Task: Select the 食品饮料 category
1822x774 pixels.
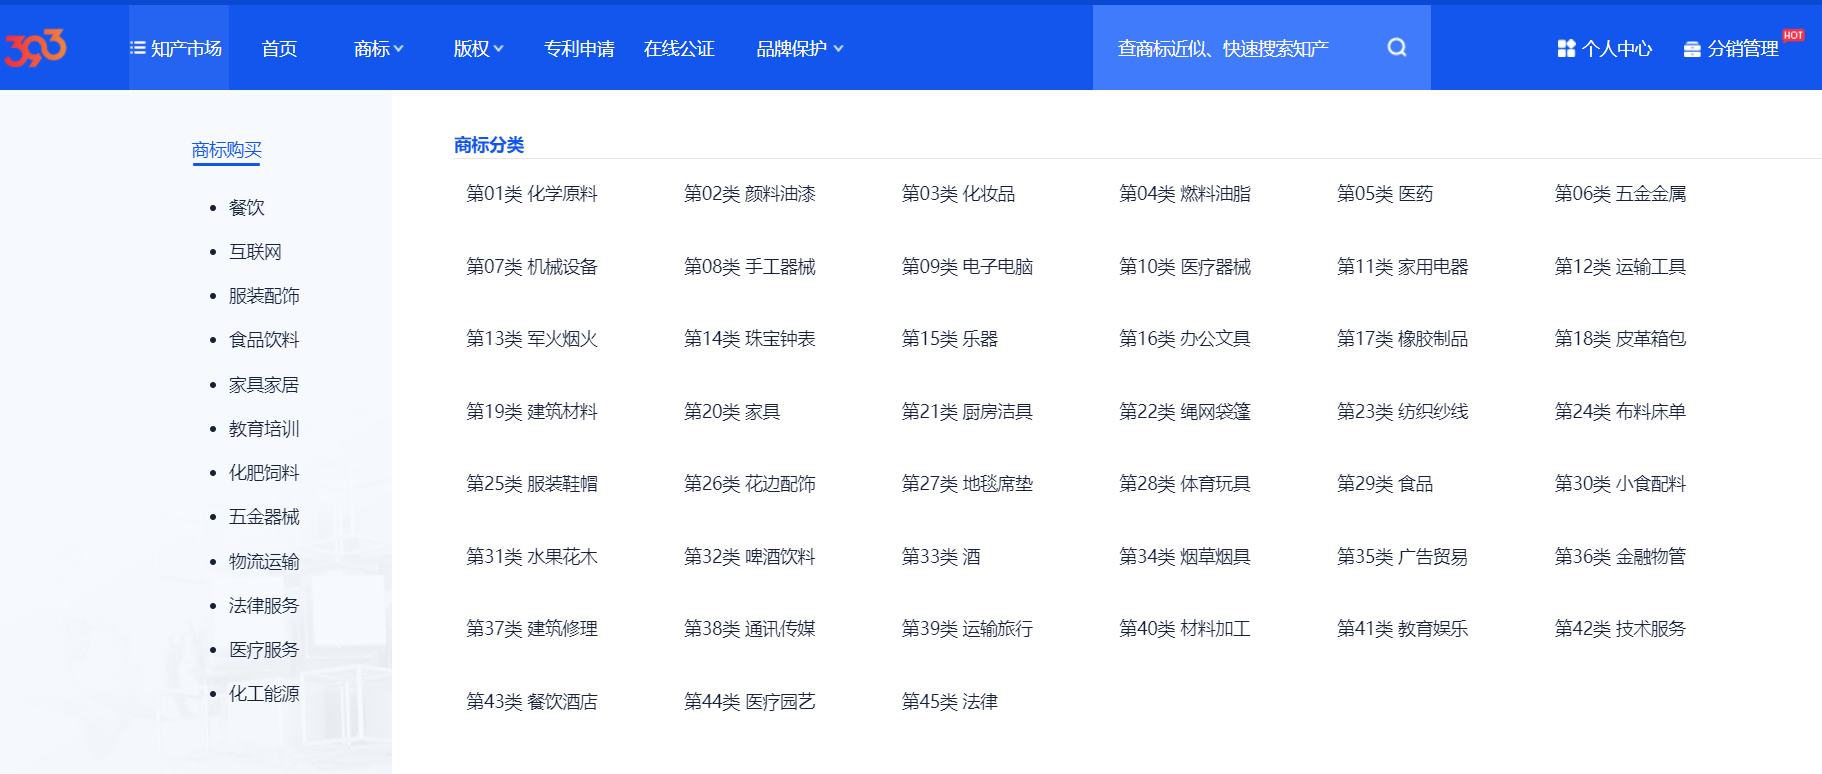Action: (264, 340)
